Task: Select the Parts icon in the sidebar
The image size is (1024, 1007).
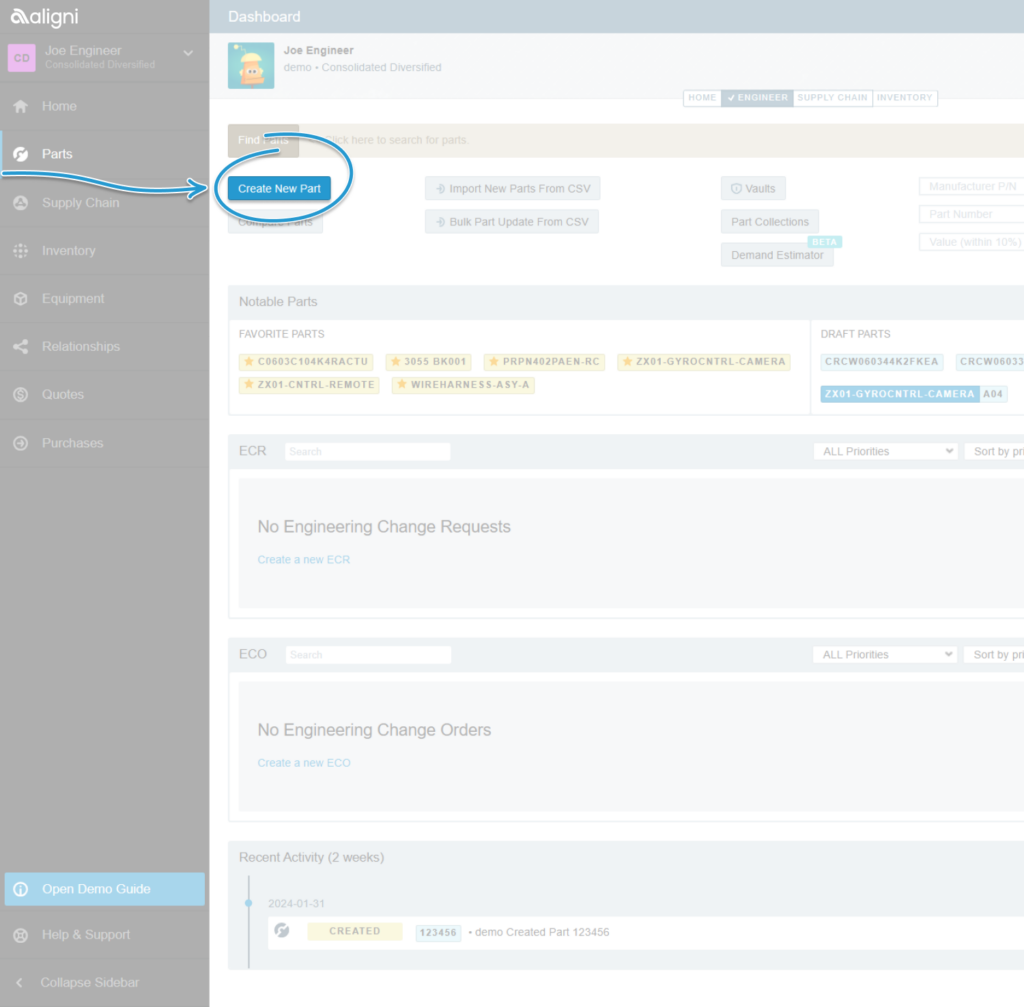Action: [x=22, y=154]
